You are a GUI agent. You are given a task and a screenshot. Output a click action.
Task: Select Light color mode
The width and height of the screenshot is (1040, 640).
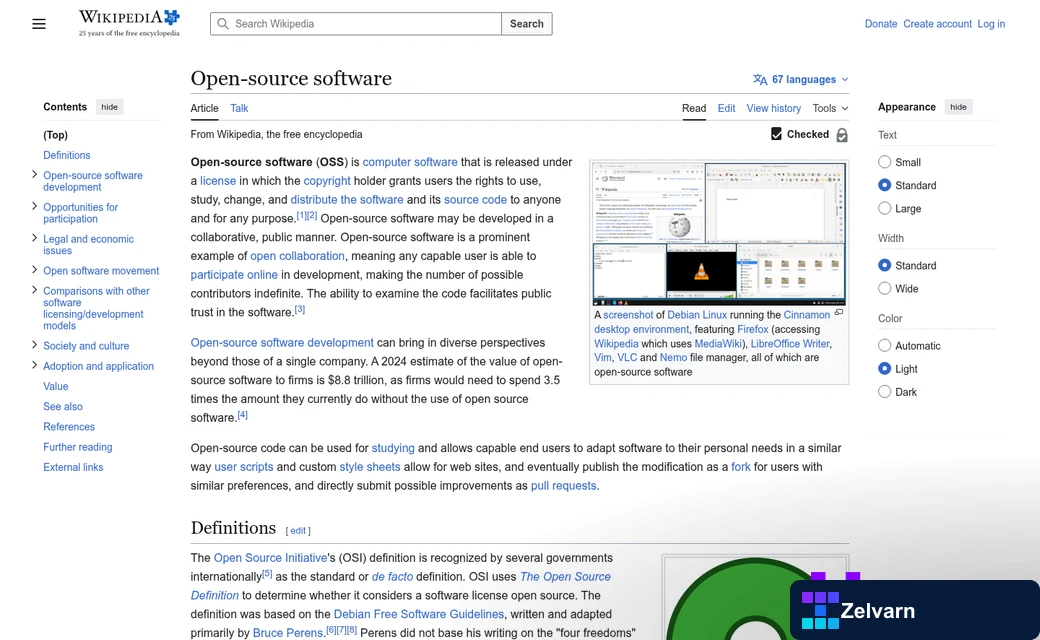(884, 369)
